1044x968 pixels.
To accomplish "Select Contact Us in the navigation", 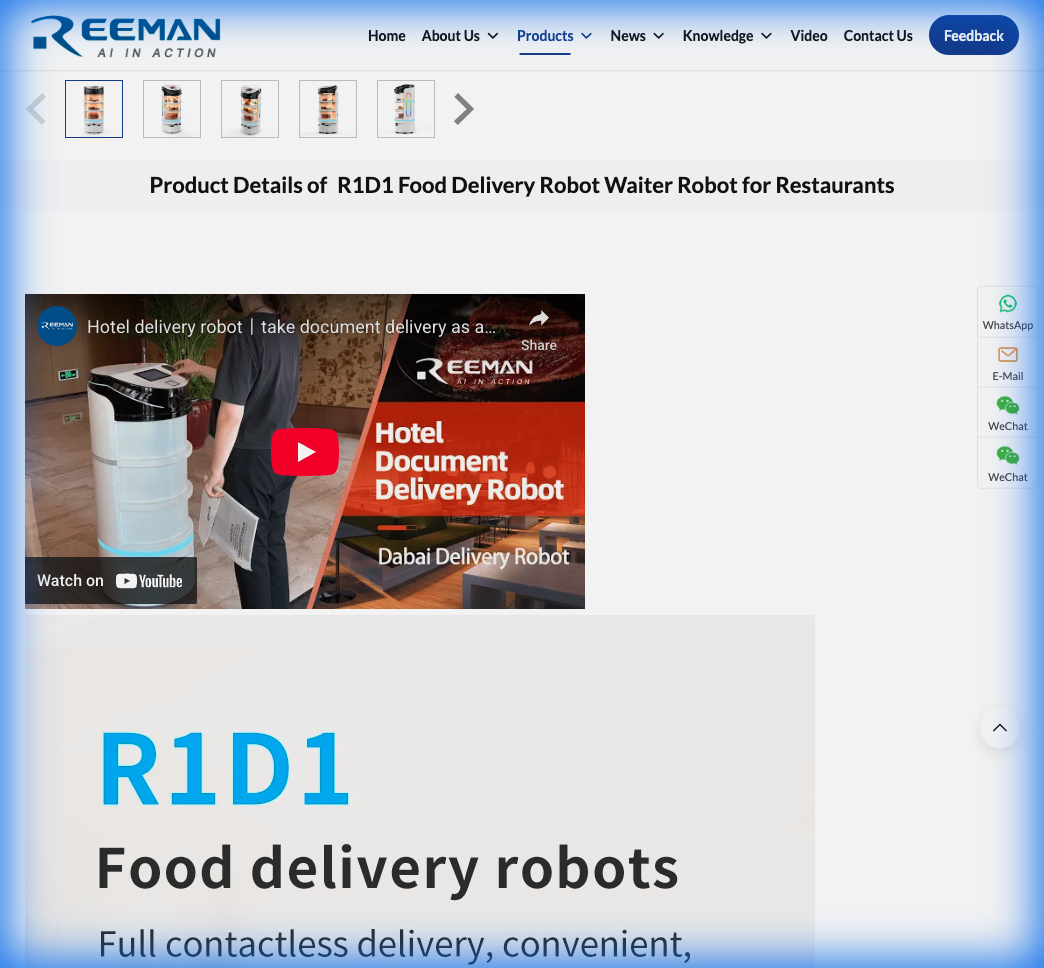I will [878, 35].
